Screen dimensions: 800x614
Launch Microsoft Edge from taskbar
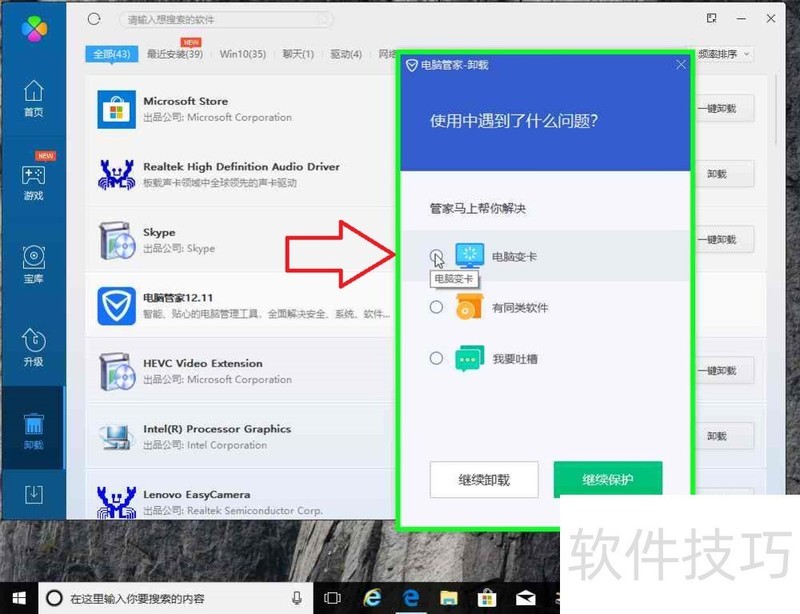pyautogui.click(x=411, y=598)
